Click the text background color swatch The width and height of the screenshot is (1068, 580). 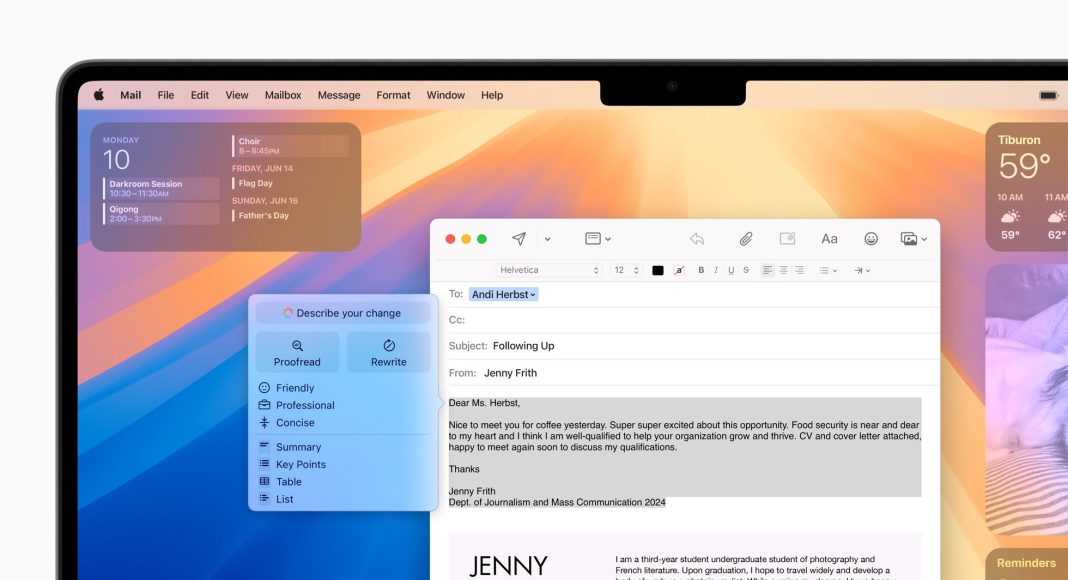[678, 270]
